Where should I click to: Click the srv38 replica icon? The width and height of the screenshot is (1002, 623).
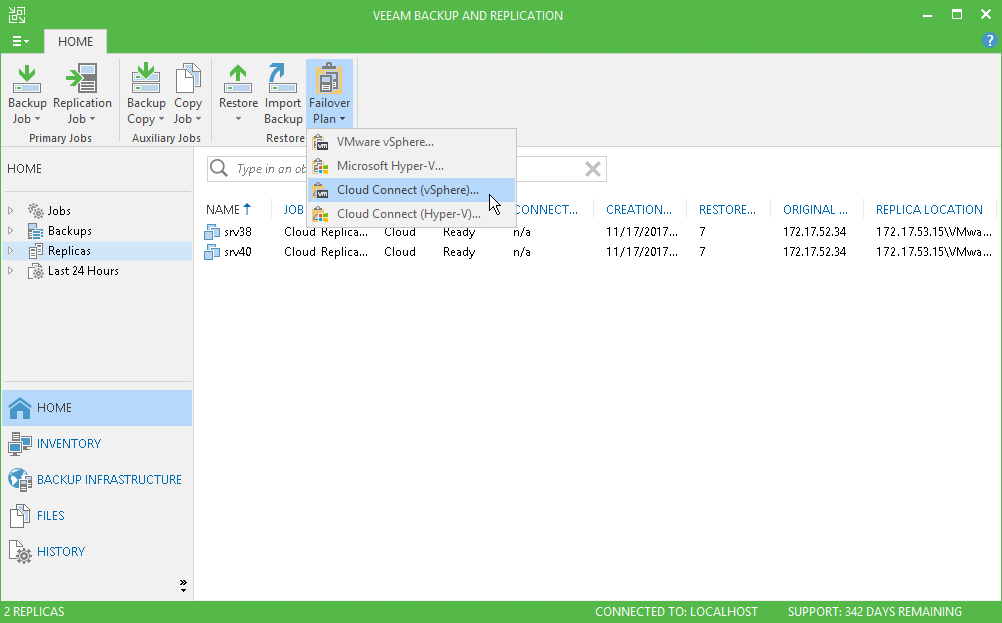[x=212, y=232]
